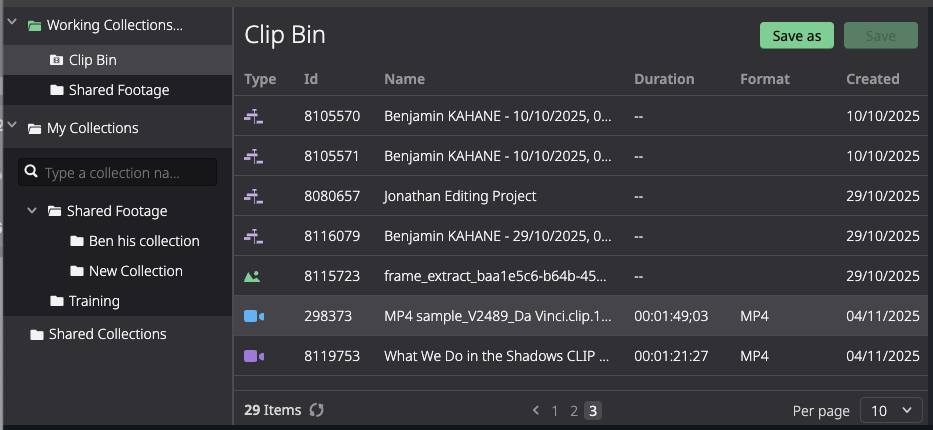Click id 8115723 in the table

click(x=332, y=277)
